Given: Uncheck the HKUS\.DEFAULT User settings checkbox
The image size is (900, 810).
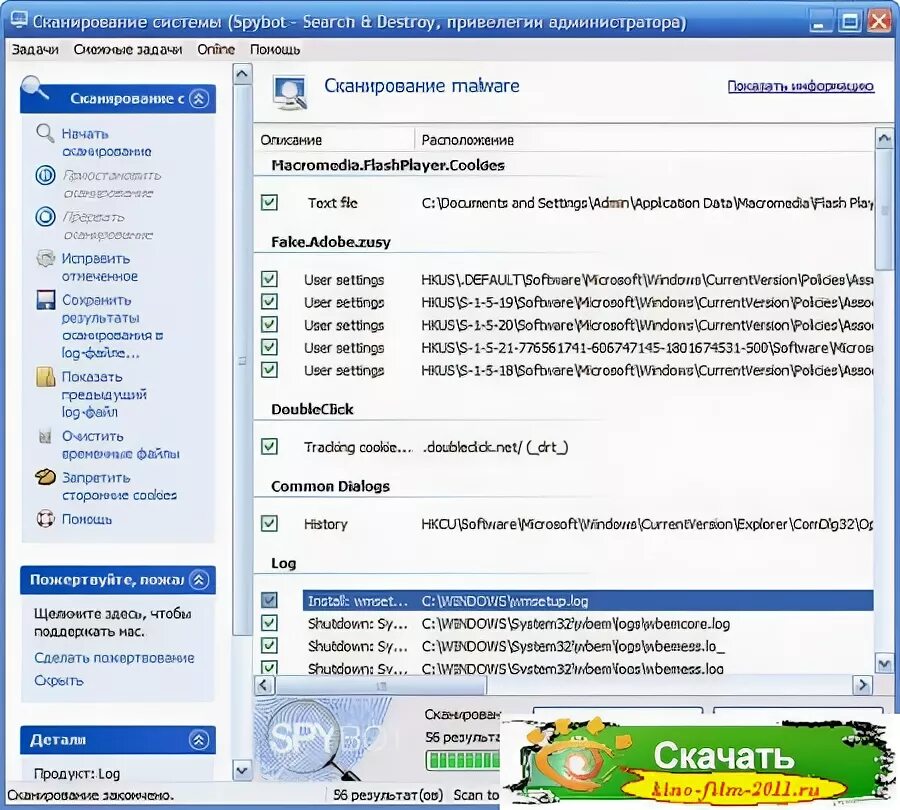Looking at the screenshot, I should pos(269,279).
